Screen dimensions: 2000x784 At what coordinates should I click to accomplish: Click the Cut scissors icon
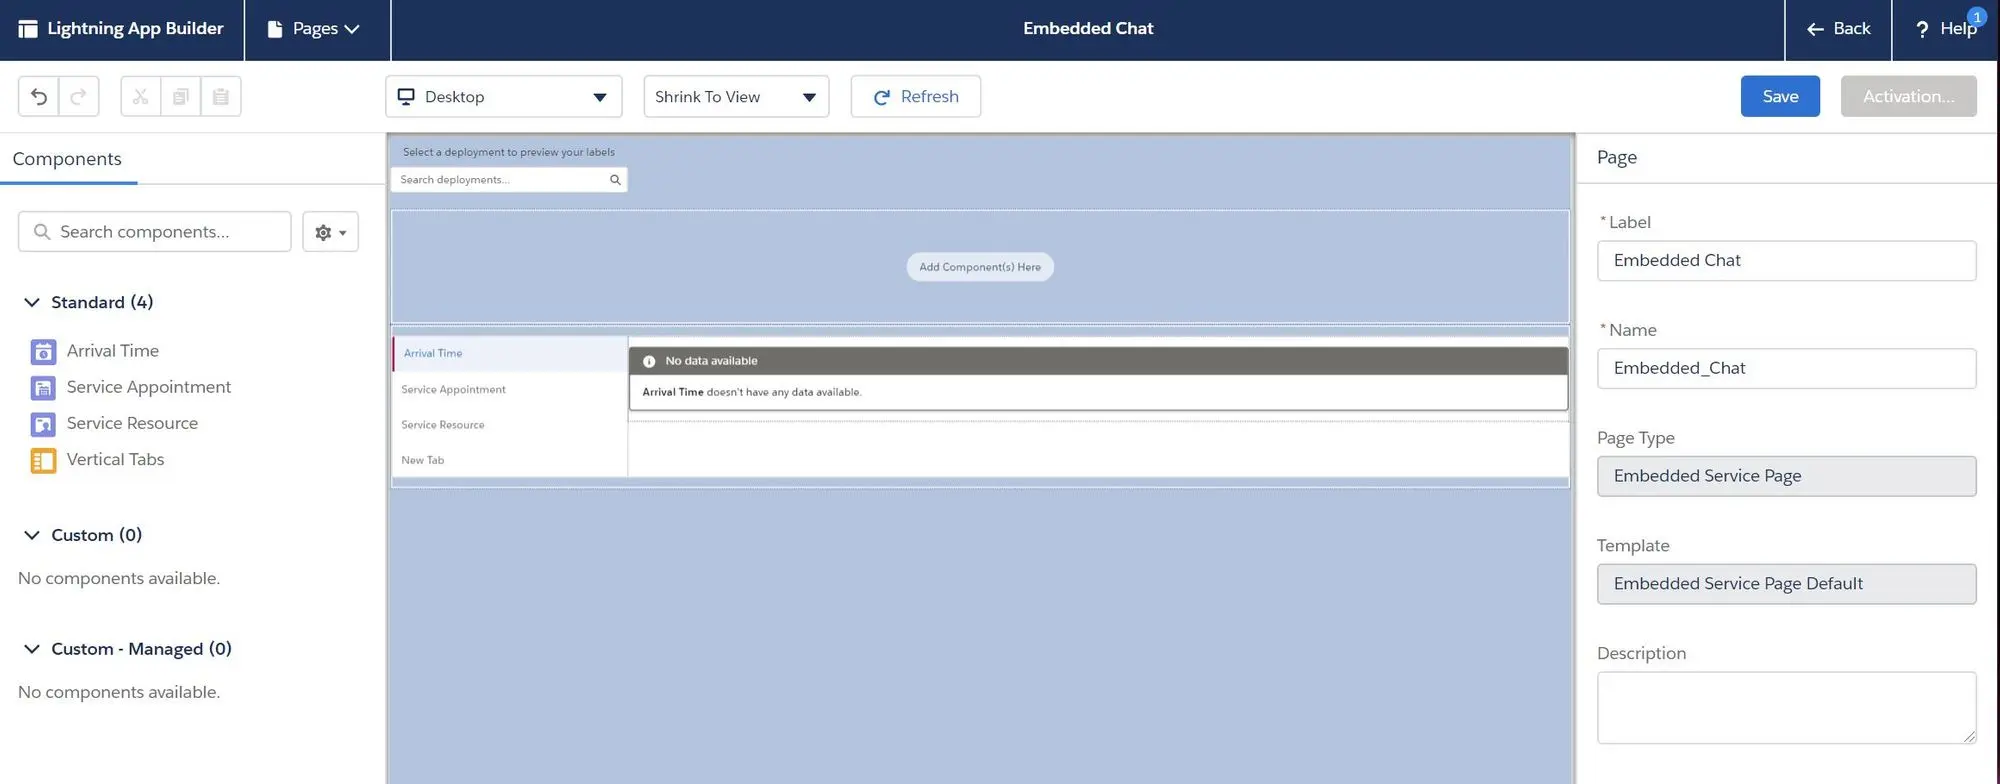point(140,96)
